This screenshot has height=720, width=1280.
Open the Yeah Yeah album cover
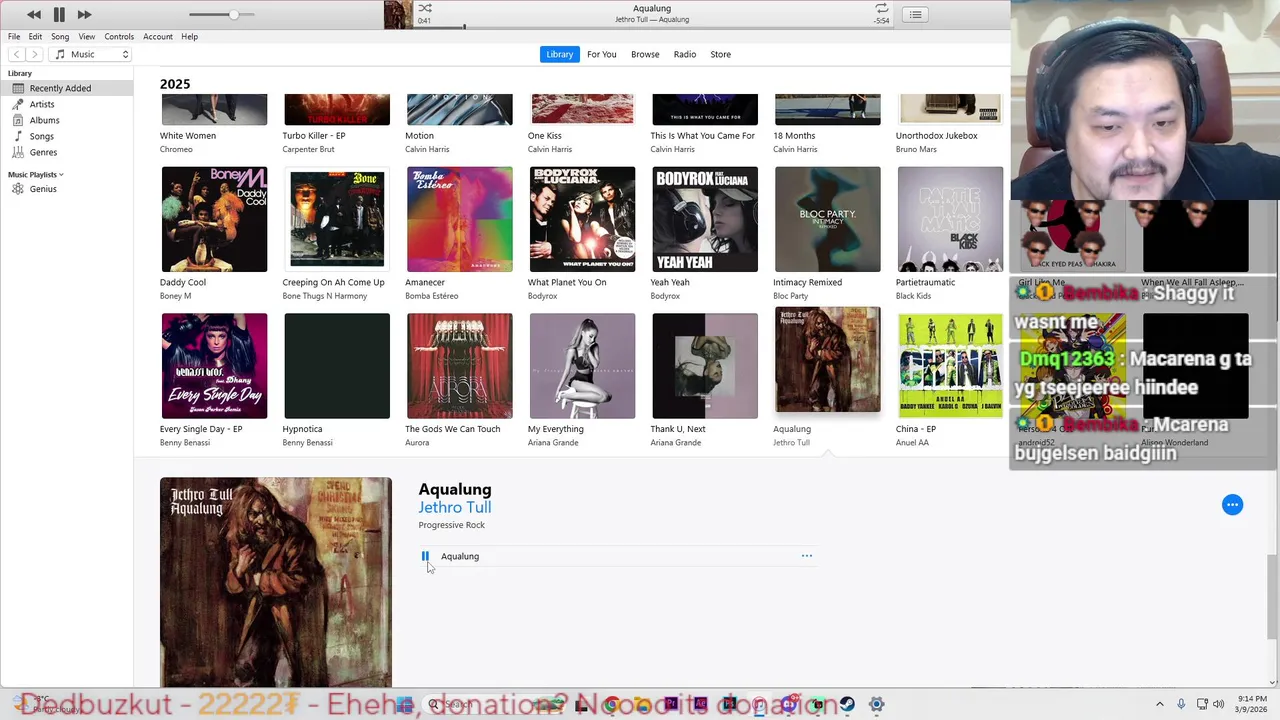tap(705, 219)
